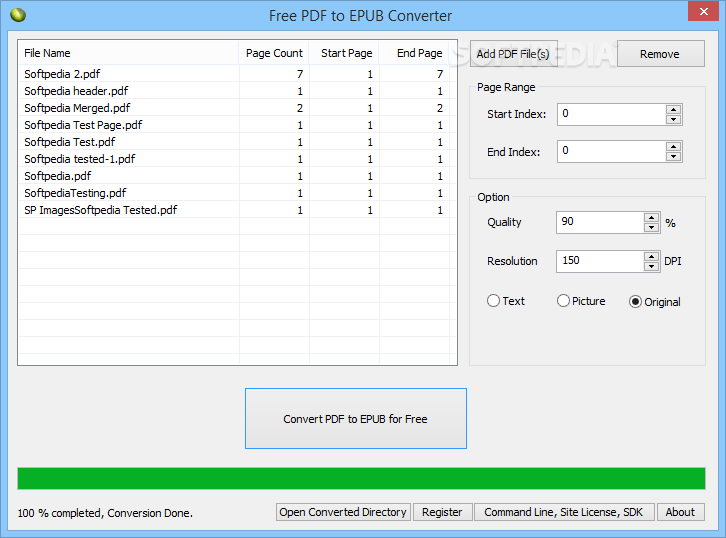Increase Resolution DPI with up arrow
Image resolution: width=726 pixels, height=538 pixels.
[651, 256]
